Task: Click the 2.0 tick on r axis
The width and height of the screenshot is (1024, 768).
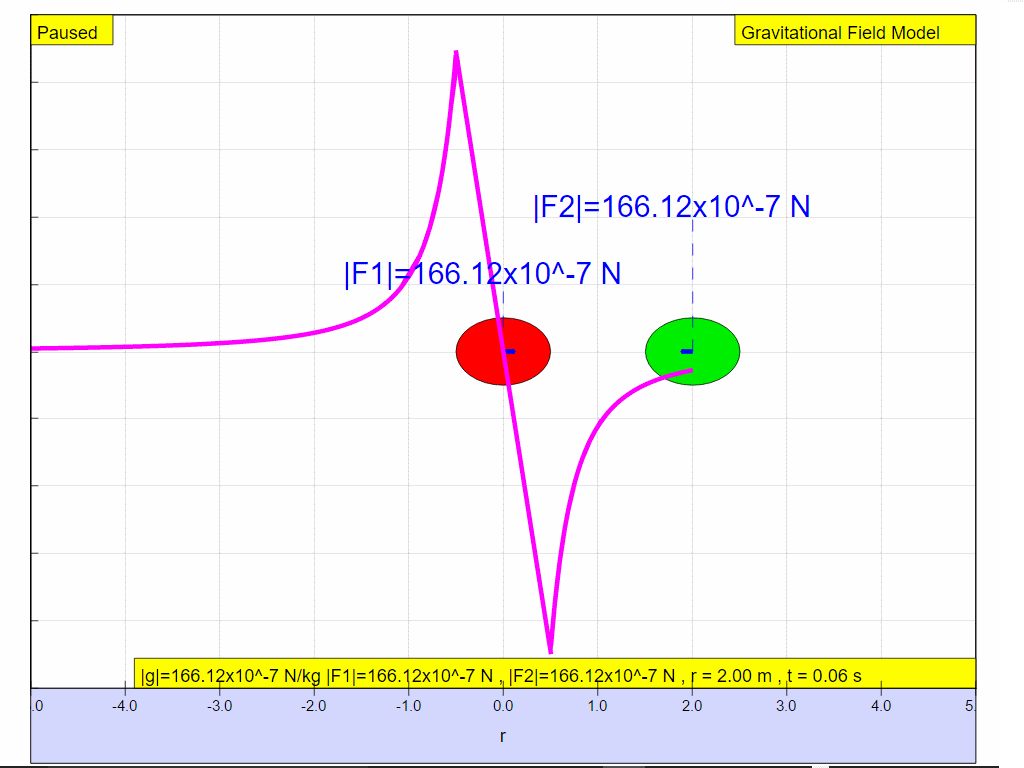Action: coord(692,706)
